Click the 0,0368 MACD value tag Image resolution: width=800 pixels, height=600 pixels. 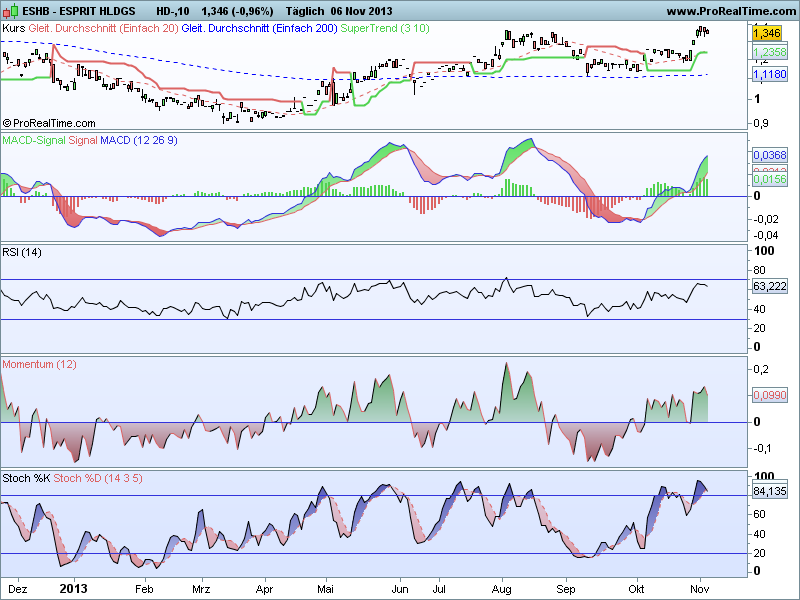point(770,155)
